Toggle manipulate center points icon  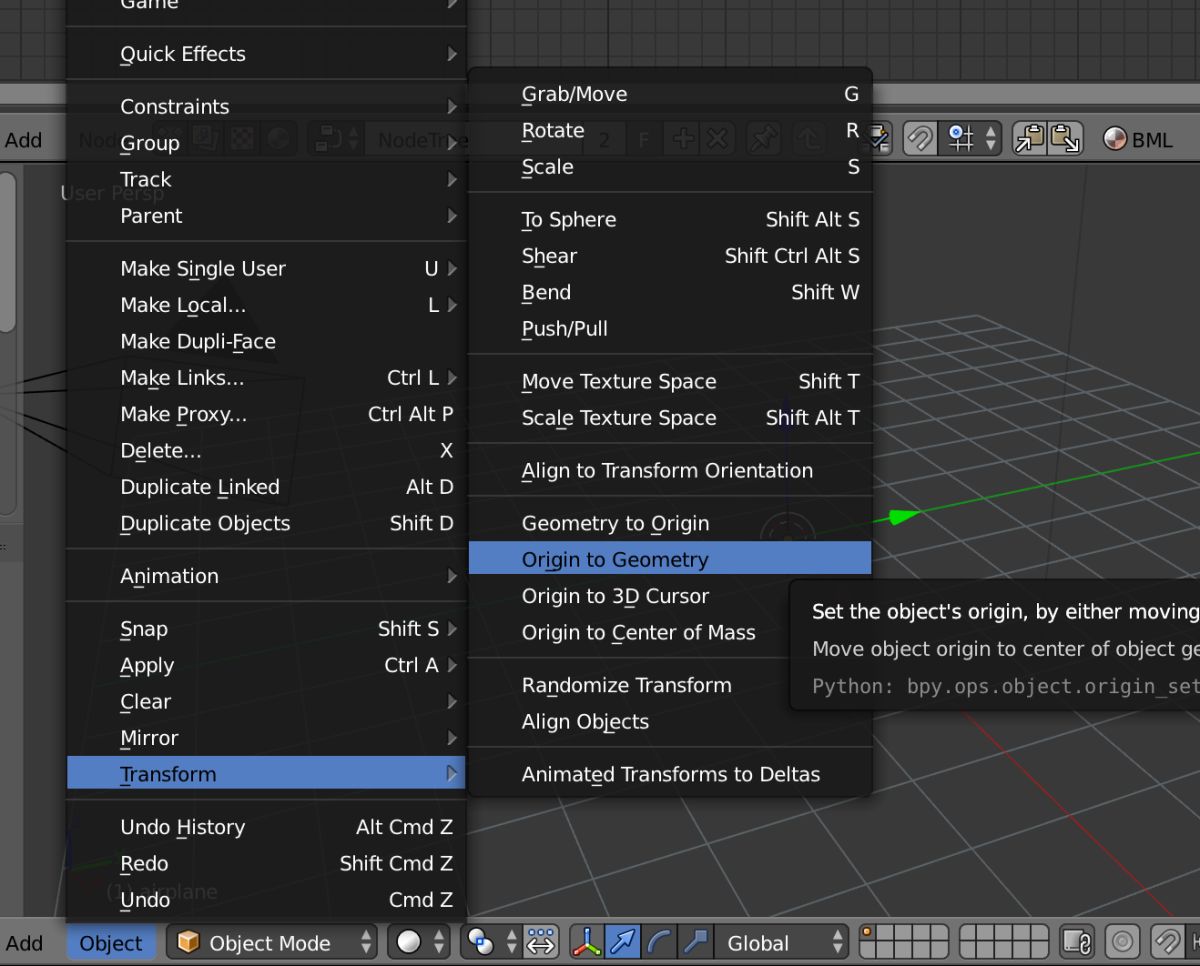click(541, 943)
